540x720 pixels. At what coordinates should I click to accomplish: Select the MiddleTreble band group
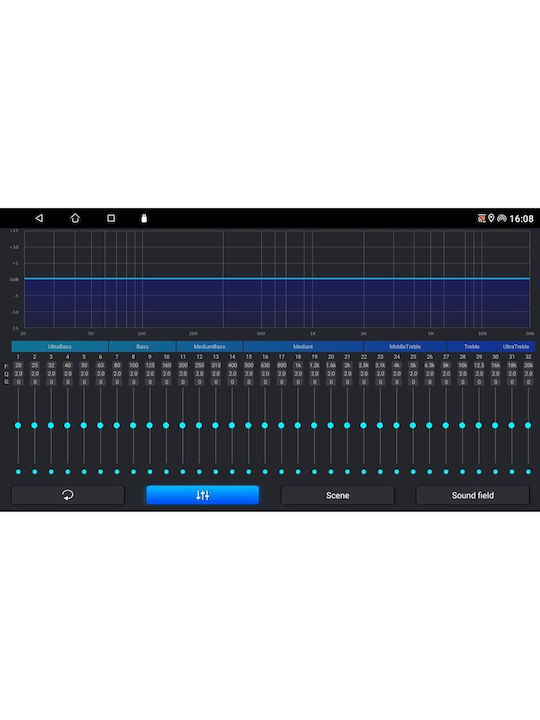(405, 346)
